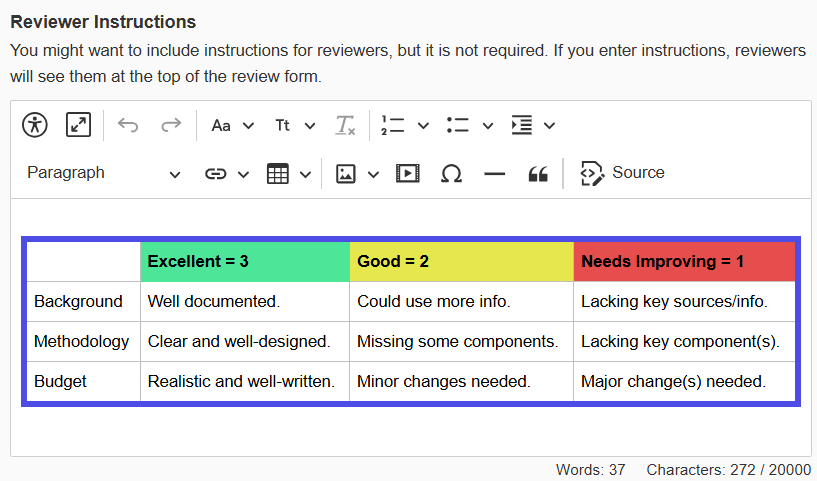Expand table options dropdown arrow
This screenshot has width=817, height=481.
coord(305,174)
